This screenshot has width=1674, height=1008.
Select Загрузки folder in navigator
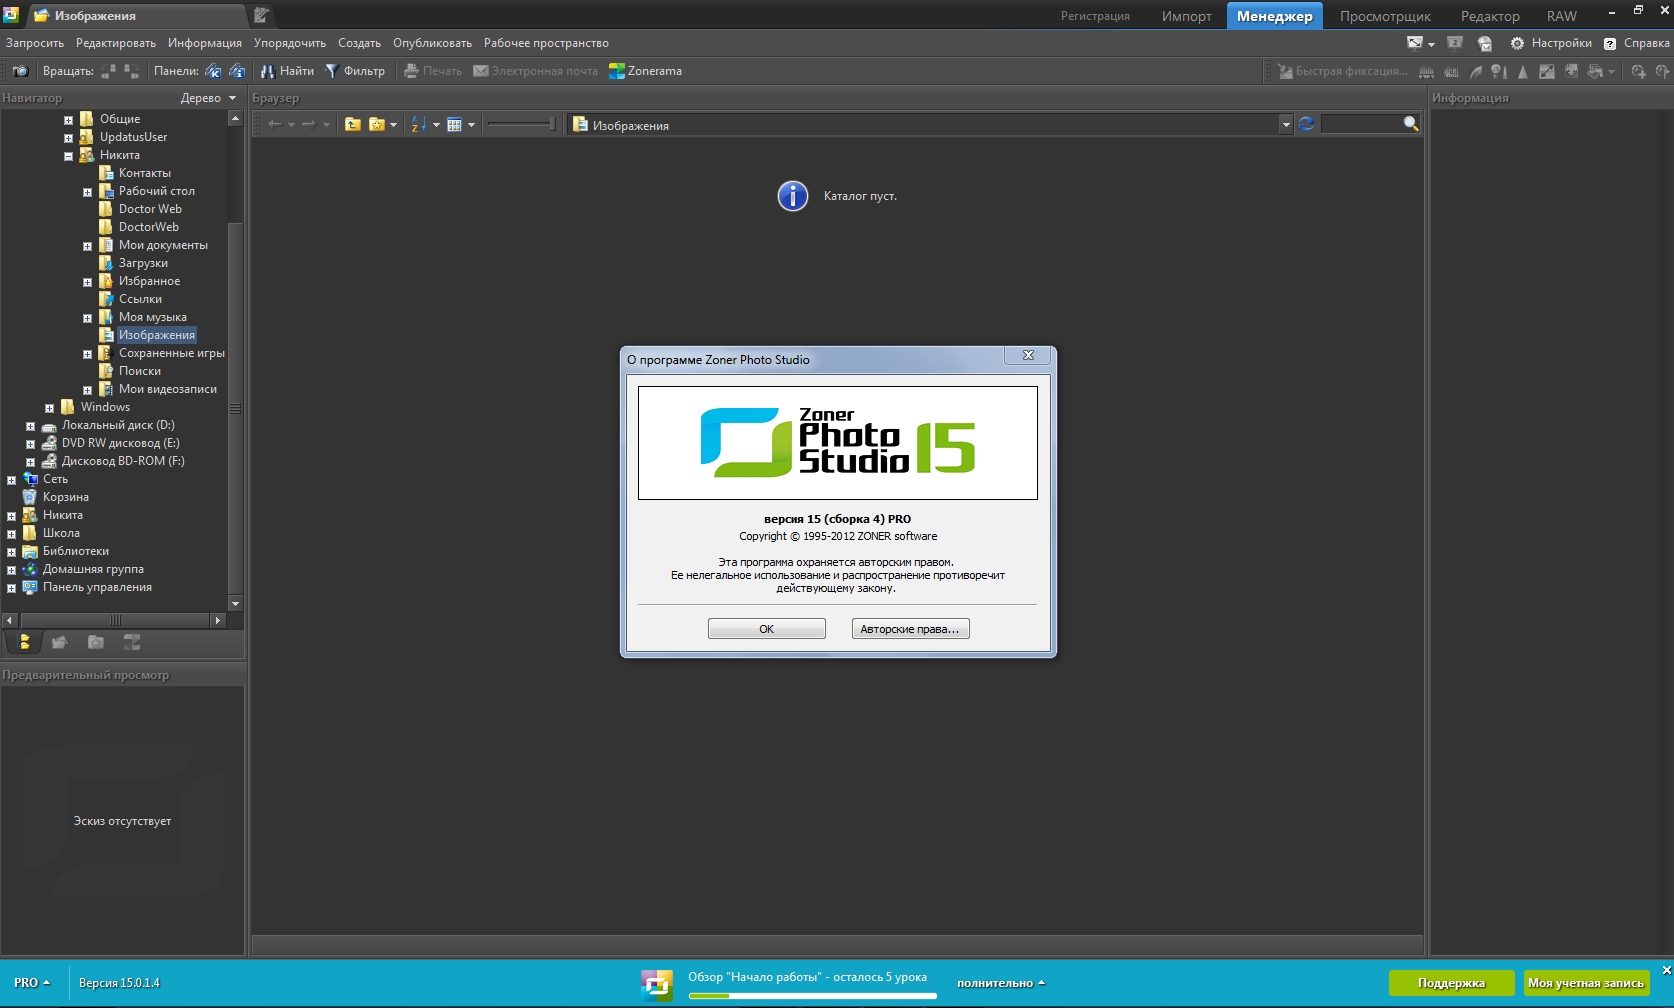coord(143,263)
